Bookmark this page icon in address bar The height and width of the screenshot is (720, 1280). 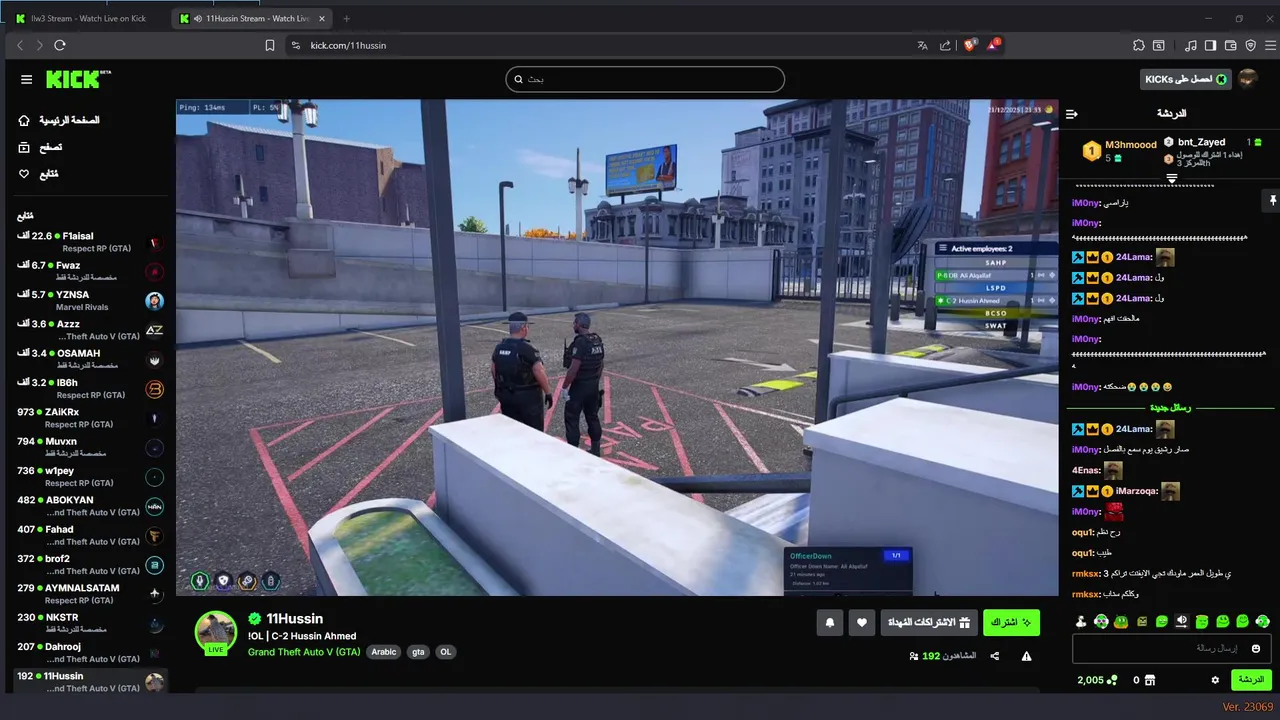tap(270, 45)
